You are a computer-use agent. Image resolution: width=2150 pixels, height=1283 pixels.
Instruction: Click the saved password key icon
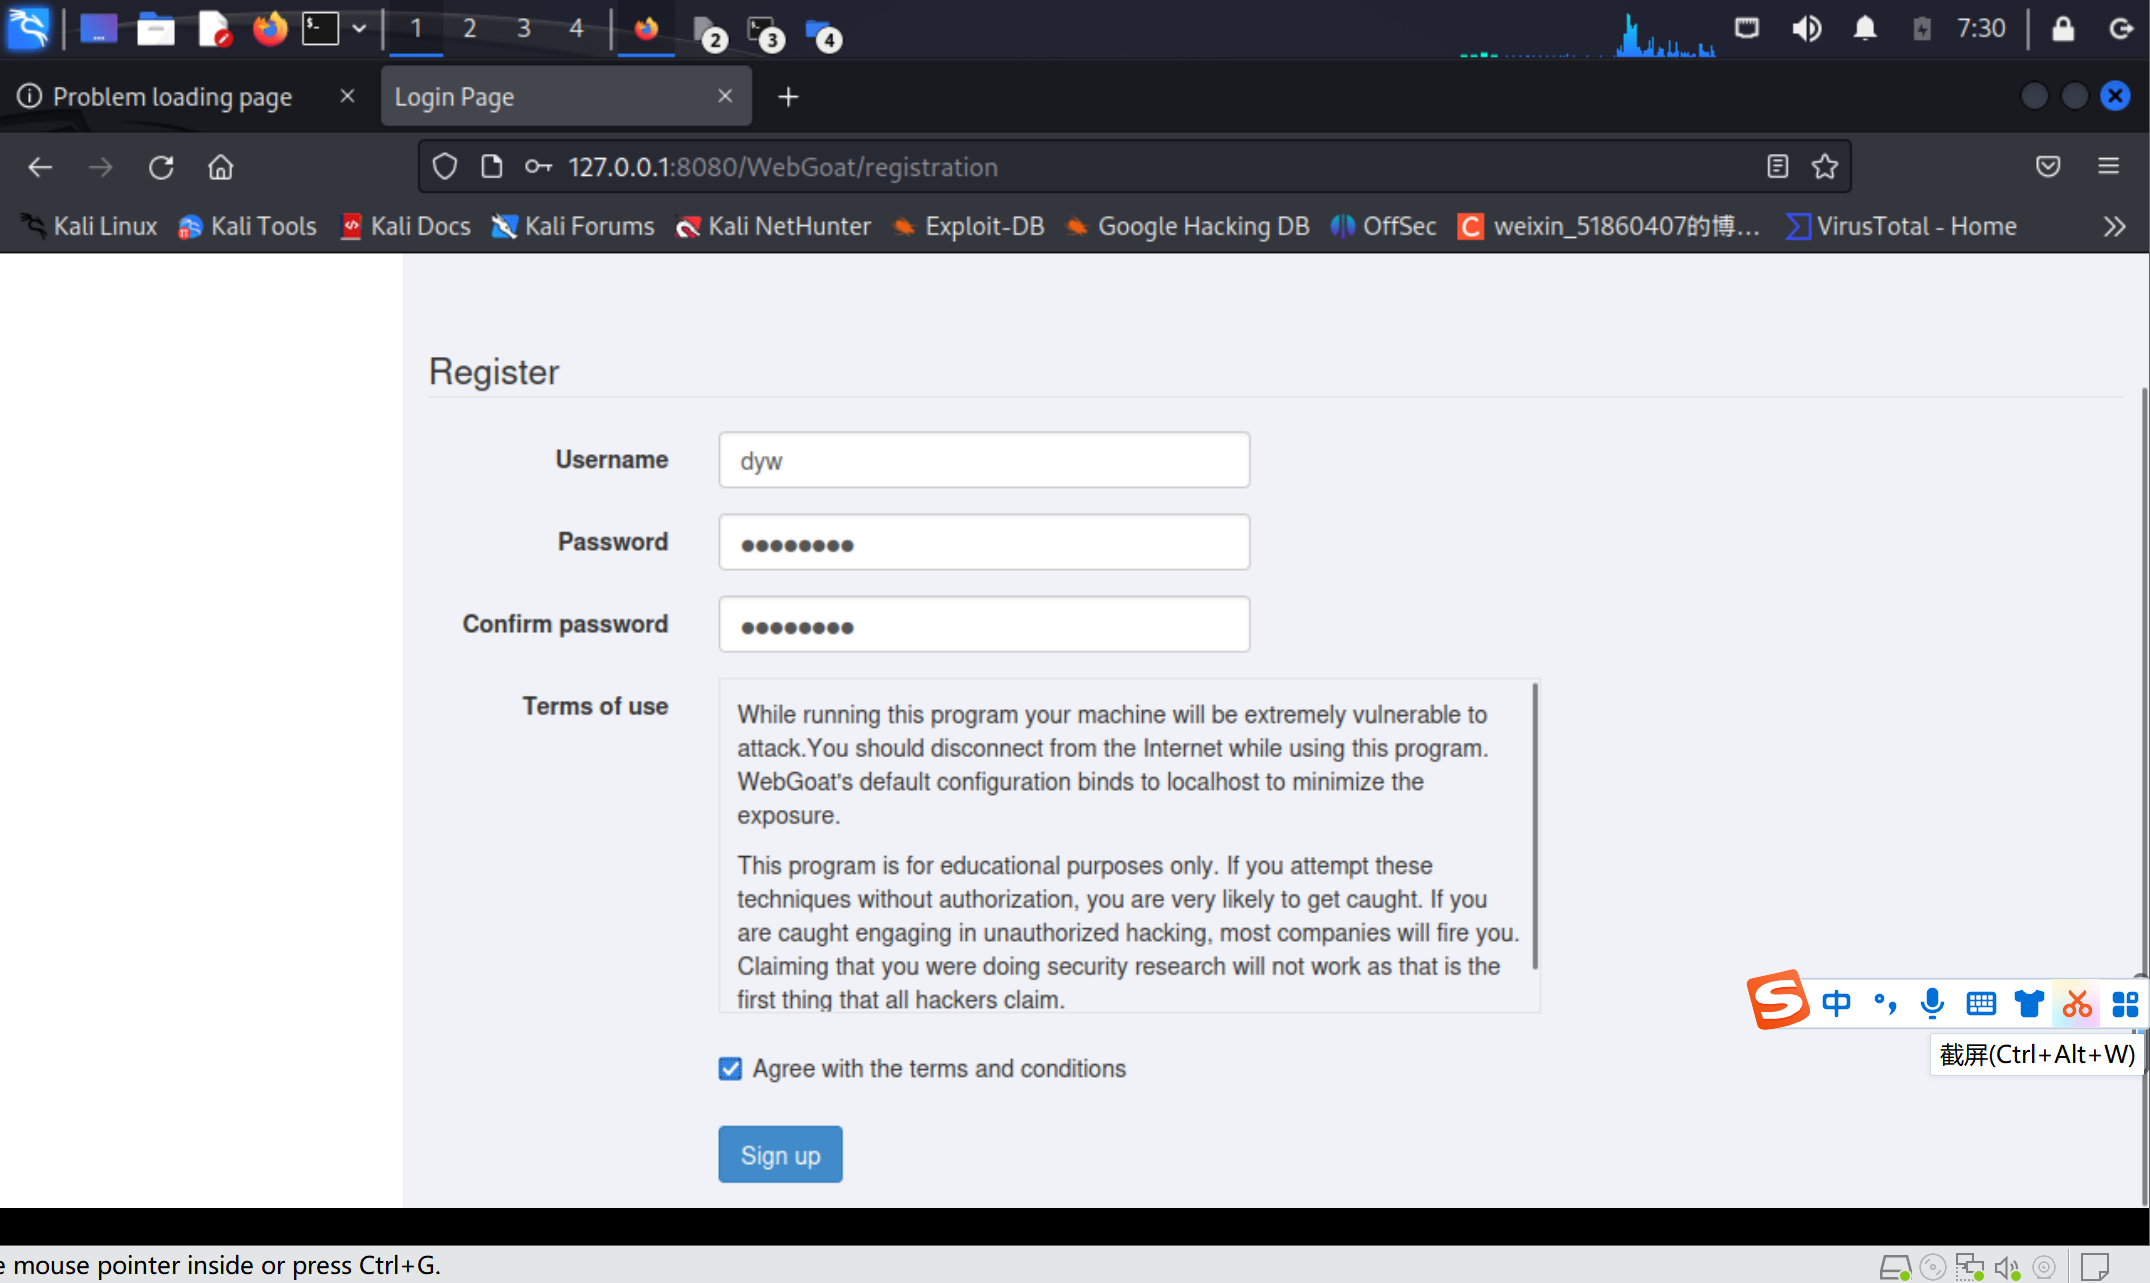pyautogui.click(x=538, y=167)
